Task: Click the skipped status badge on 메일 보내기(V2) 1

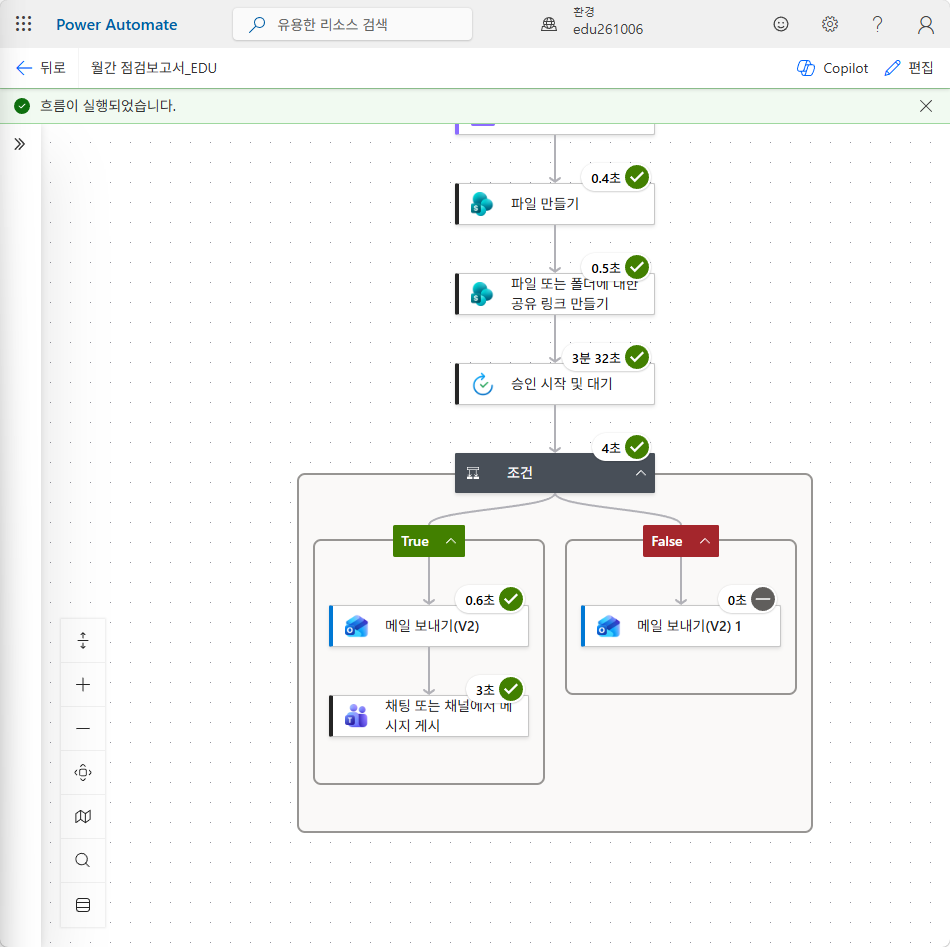Action: pyautogui.click(x=763, y=599)
